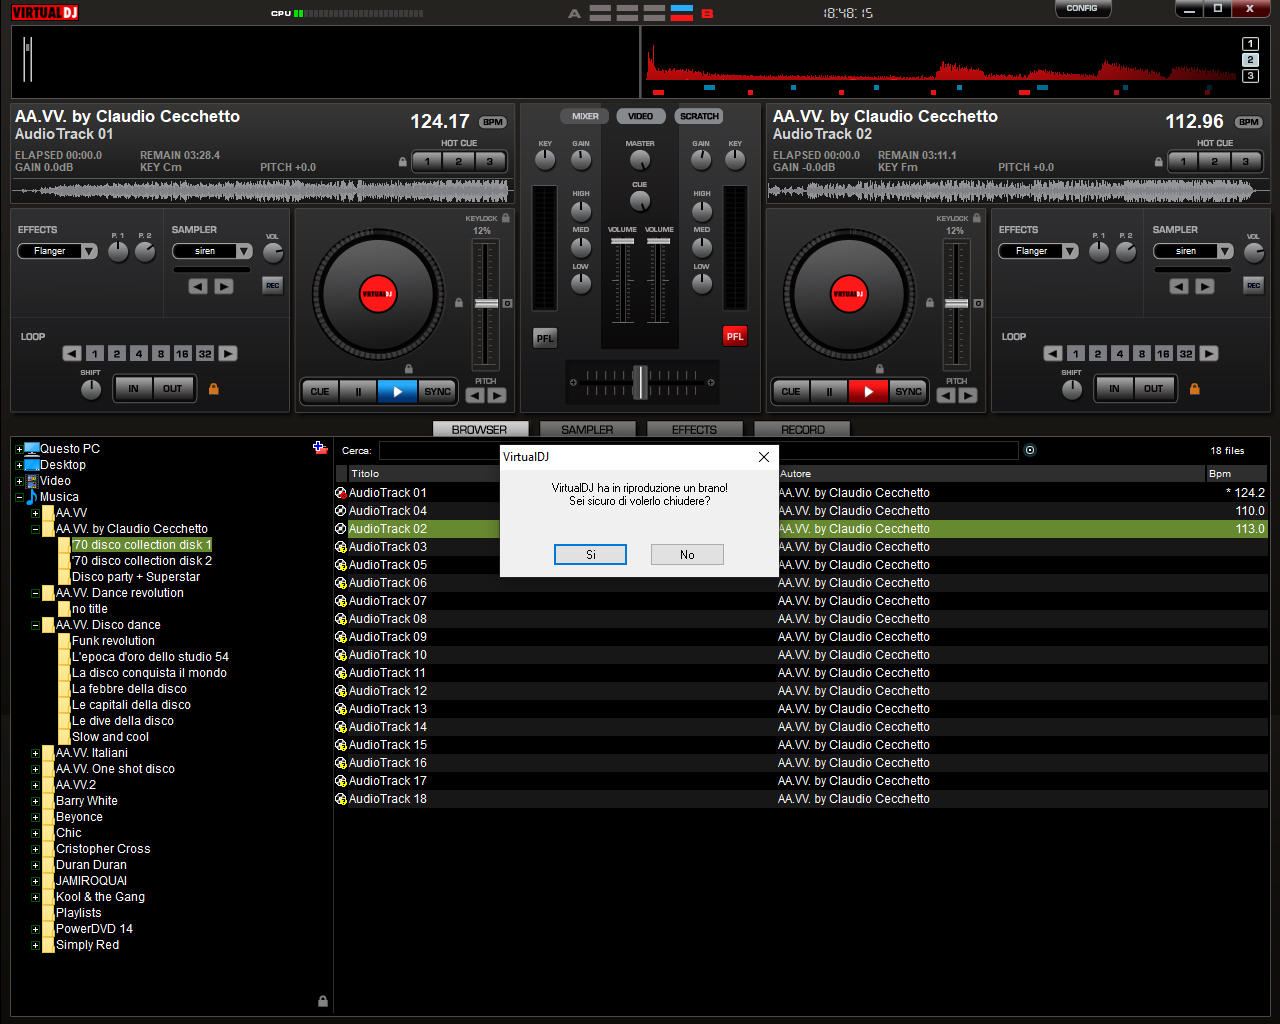
Task: Expand the Duran Duran folder
Action: tap(35, 865)
